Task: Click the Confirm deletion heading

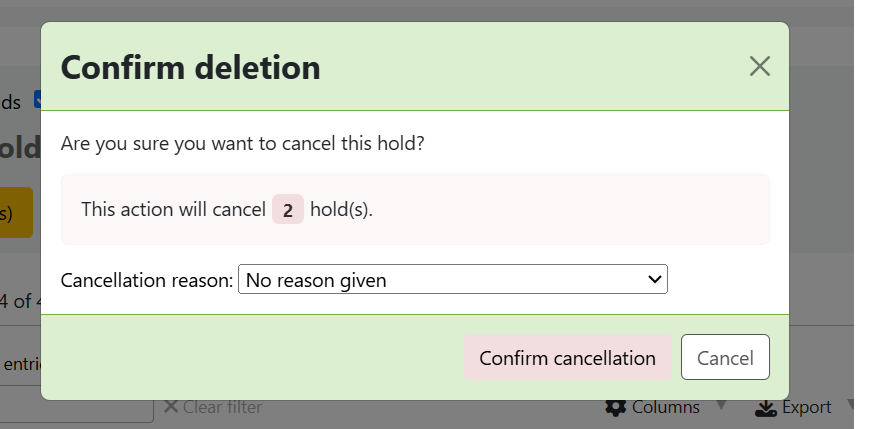Action: pyautogui.click(x=191, y=67)
